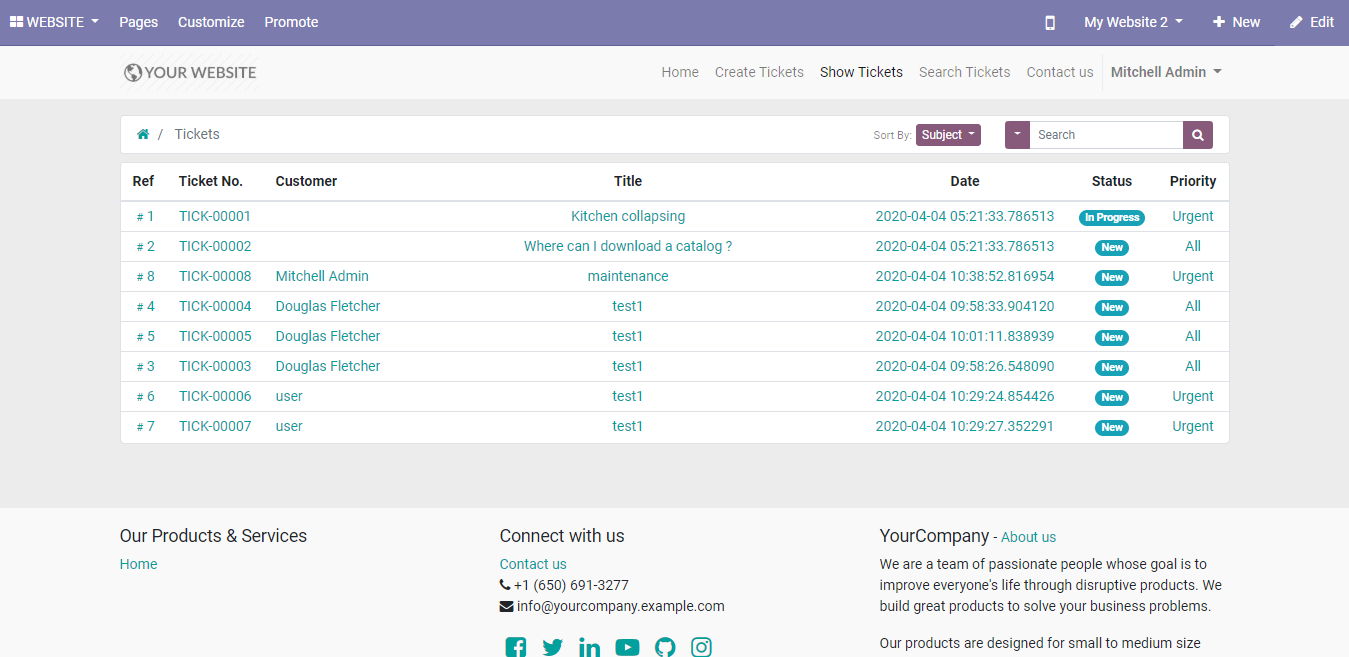Click the About us footer link
This screenshot has width=1349, height=657.
[x=1028, y=537]
